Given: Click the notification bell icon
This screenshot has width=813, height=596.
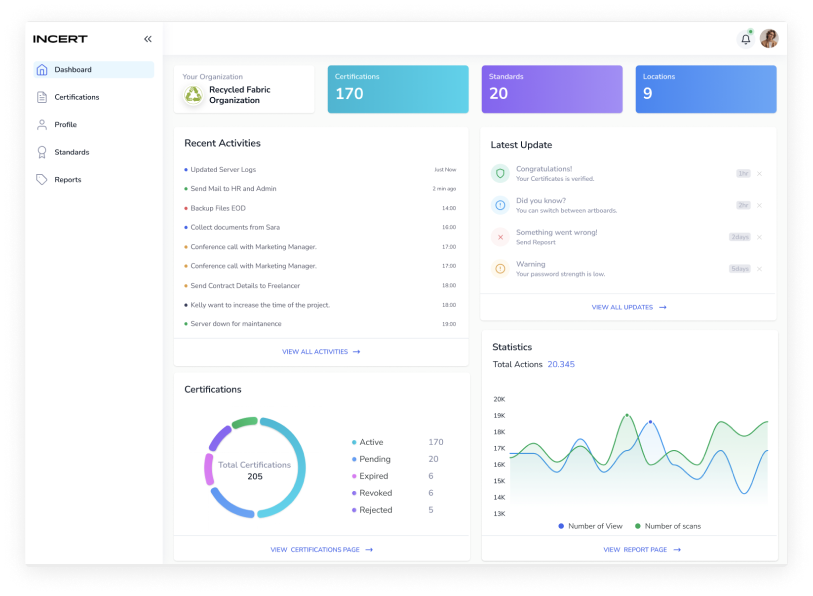Looking at the screenshot, I should click(x=745, y=39).
